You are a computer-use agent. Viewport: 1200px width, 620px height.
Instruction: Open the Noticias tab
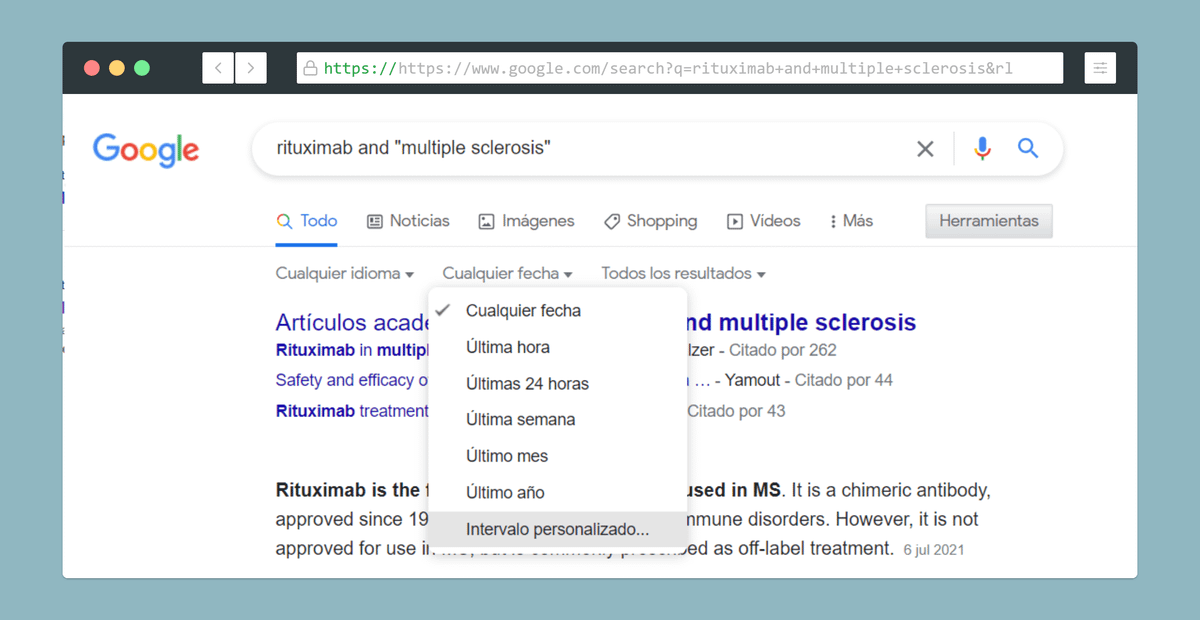(408, 221)
